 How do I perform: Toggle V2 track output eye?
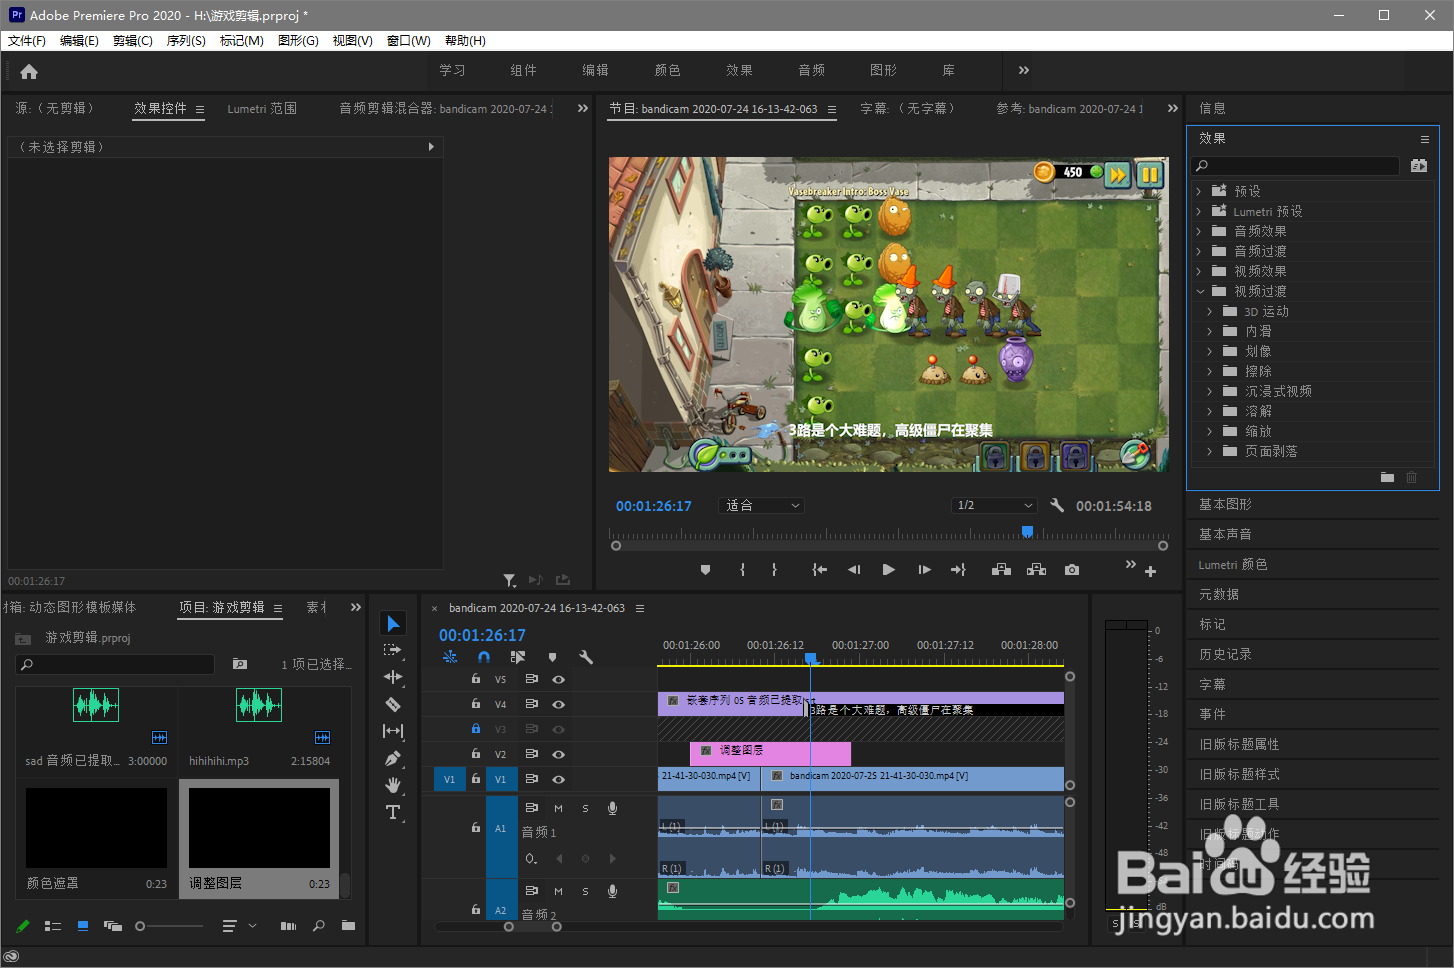(558, 754)
